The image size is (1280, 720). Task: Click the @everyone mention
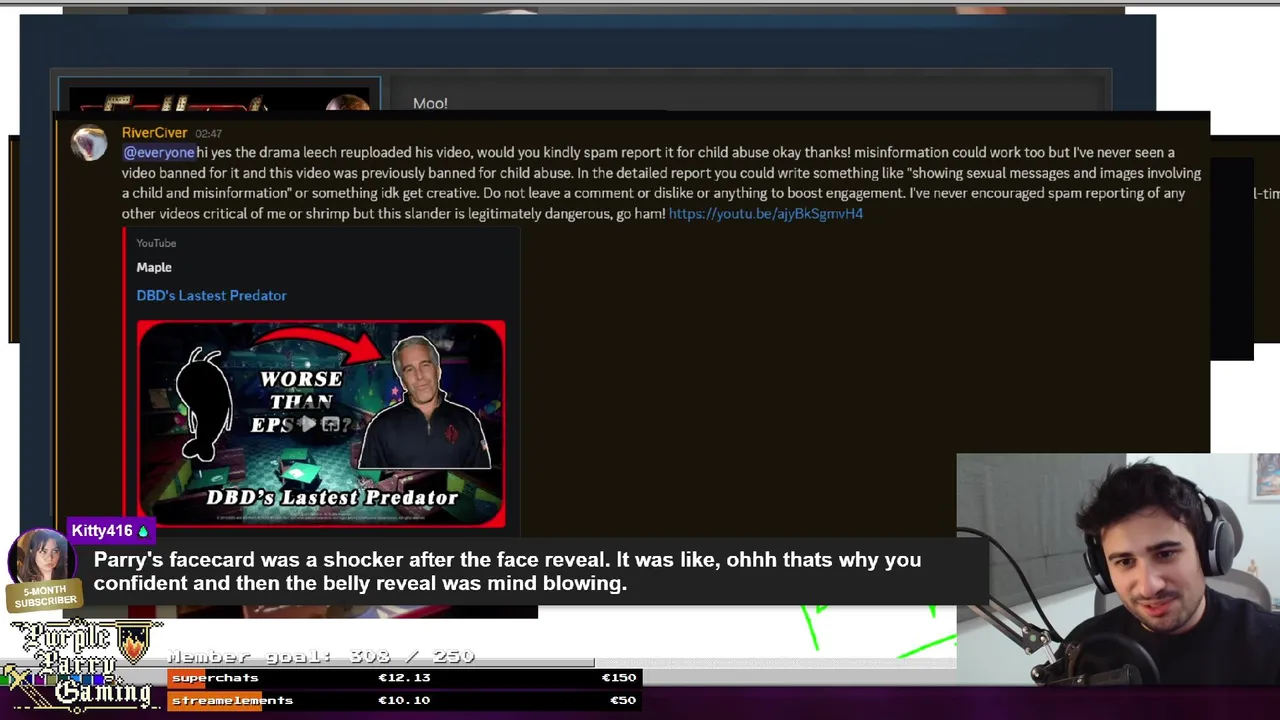point(159,153)
